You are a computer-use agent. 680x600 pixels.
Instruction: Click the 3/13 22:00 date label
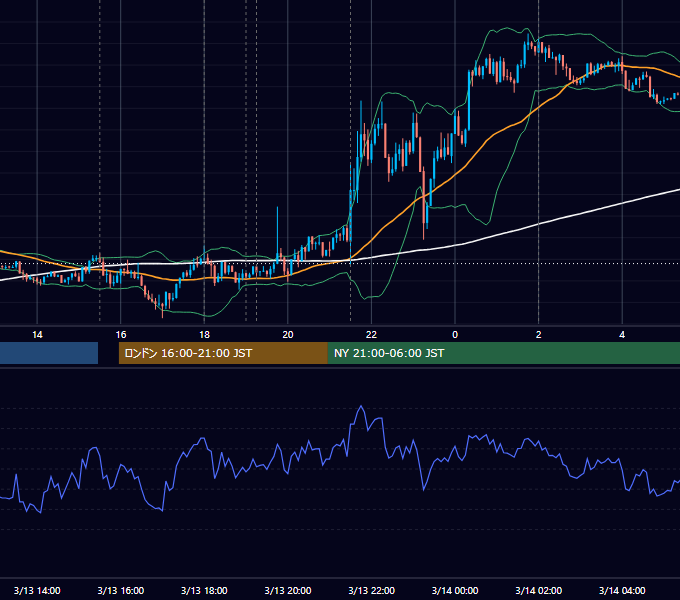[x=372, y=590]
